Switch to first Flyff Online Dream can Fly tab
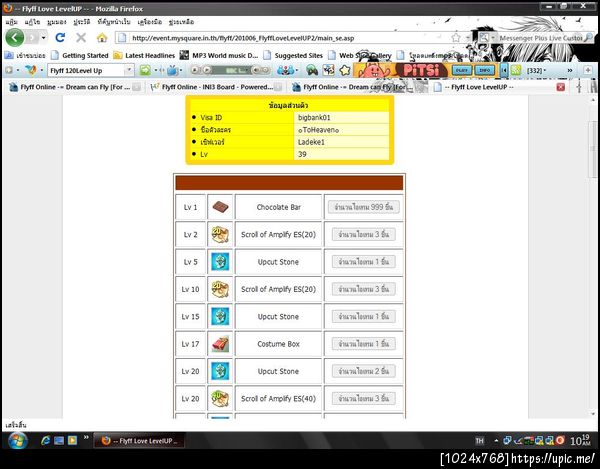This screenshot has height=469, width=600. tap(74, 87)
